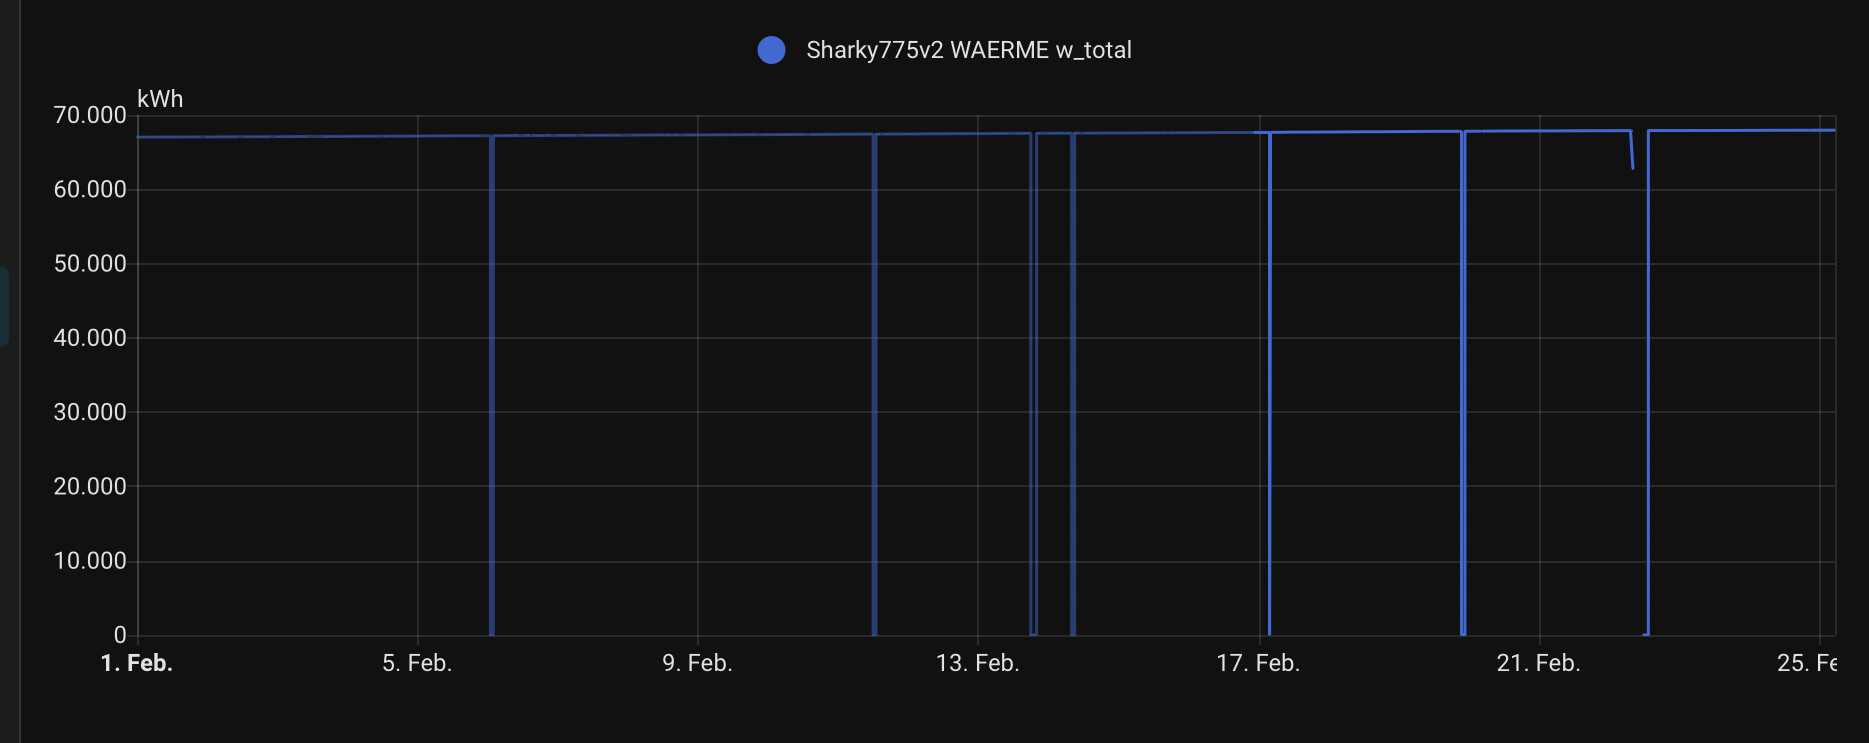Screen dimensions: 1869x743
Task: Click the Sharky775v2 WAERME w_total legend label
Action: pyautogui.click(x=969, y=50)
